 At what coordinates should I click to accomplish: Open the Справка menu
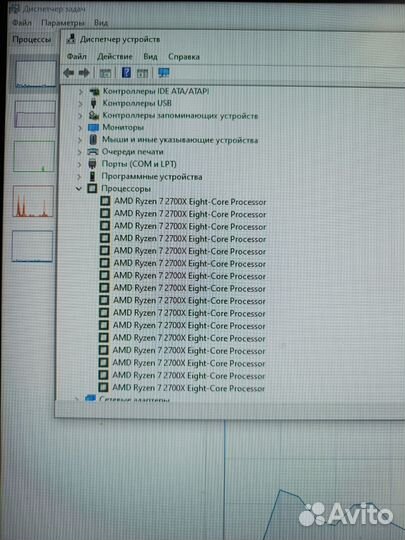click(184, 57)
